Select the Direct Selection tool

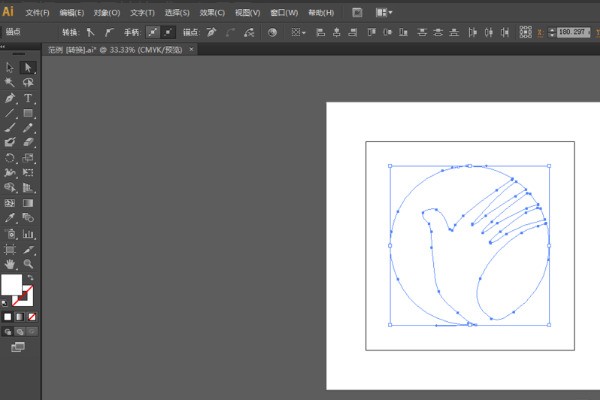pos(28,68)
